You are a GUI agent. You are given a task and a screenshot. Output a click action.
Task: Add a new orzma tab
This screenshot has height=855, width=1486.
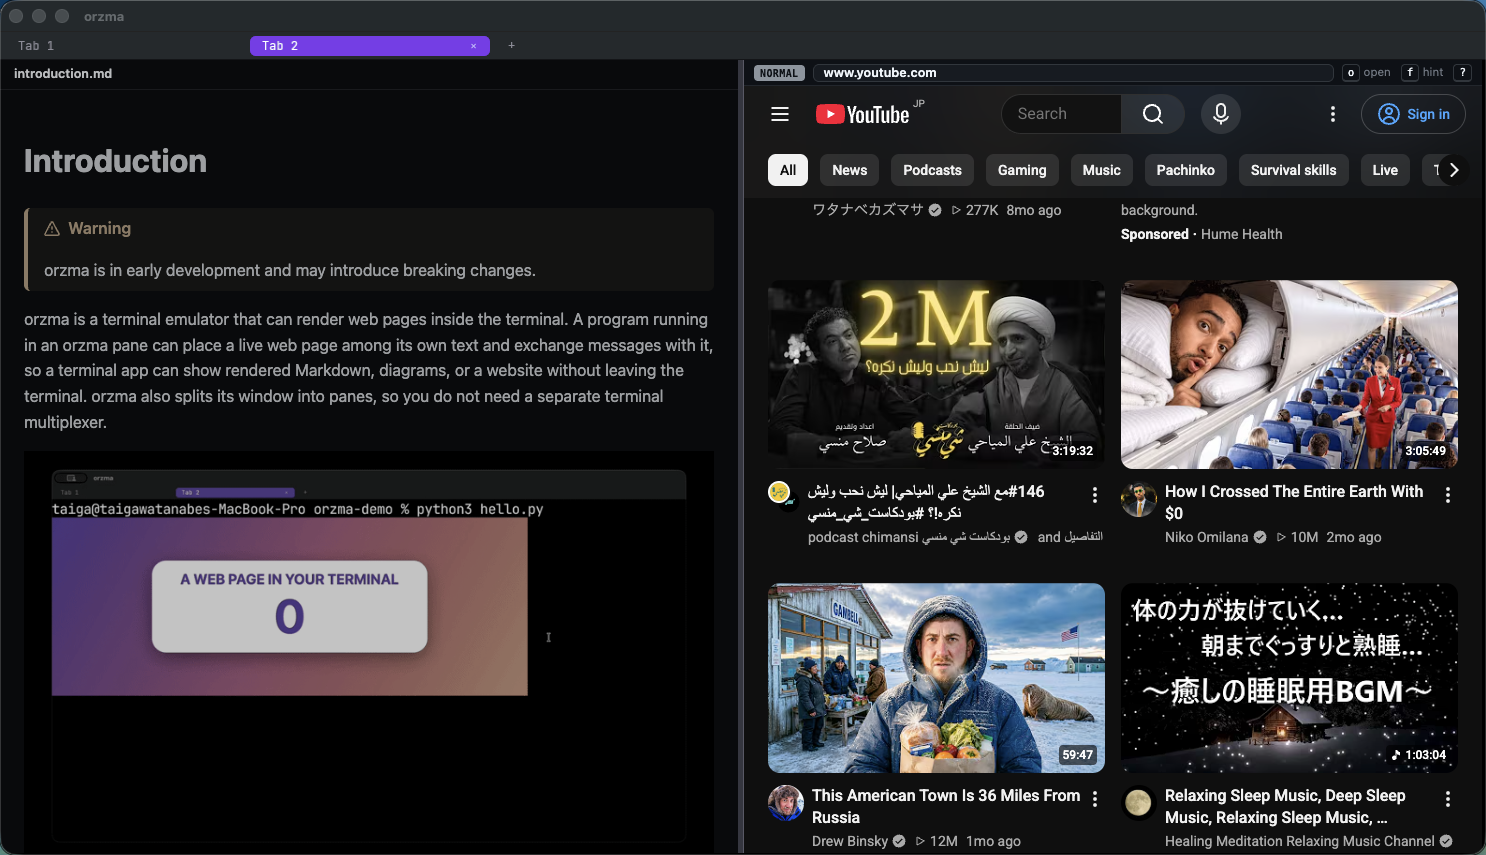(511, 46)
